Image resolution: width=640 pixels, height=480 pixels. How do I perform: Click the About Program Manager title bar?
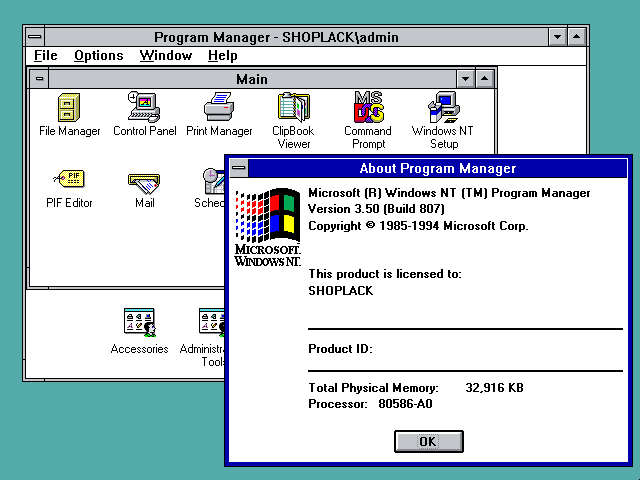(438, 168)
